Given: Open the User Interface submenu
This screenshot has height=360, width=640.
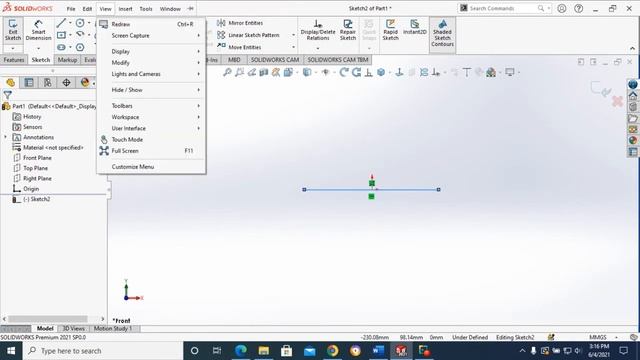Looking at the screenshot, I should [151, 128].
